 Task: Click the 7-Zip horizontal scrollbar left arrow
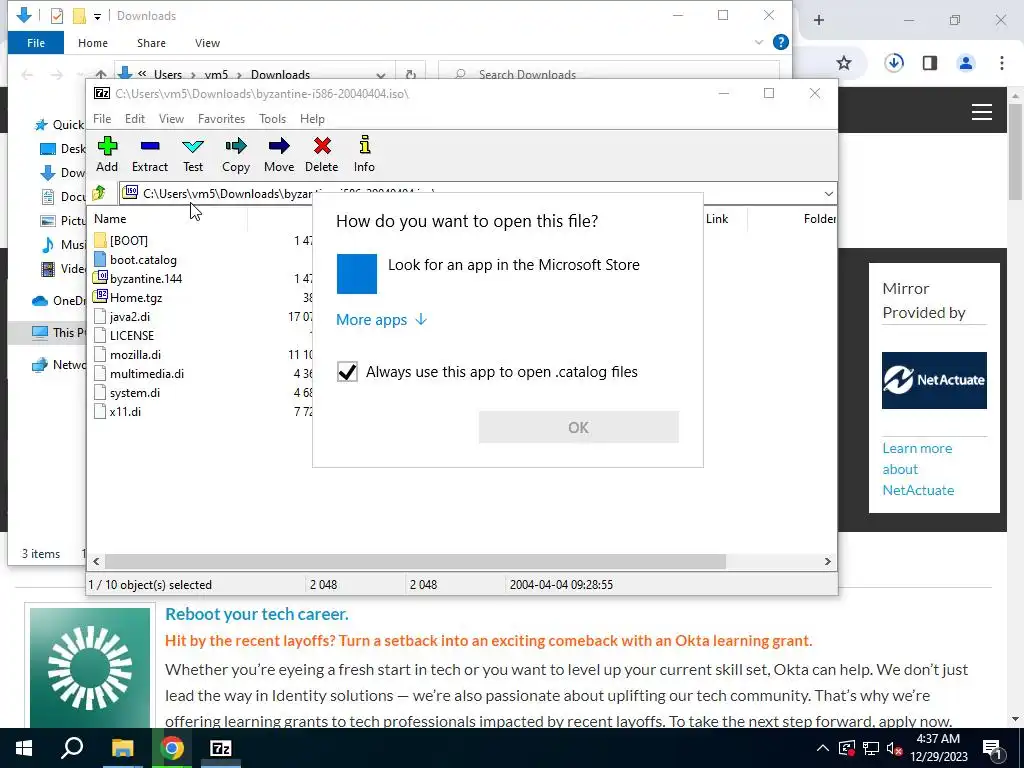[97, 562]
